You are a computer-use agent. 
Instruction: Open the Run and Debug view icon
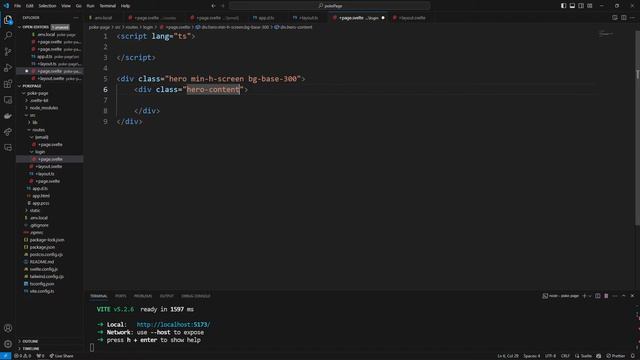(8, 68)
